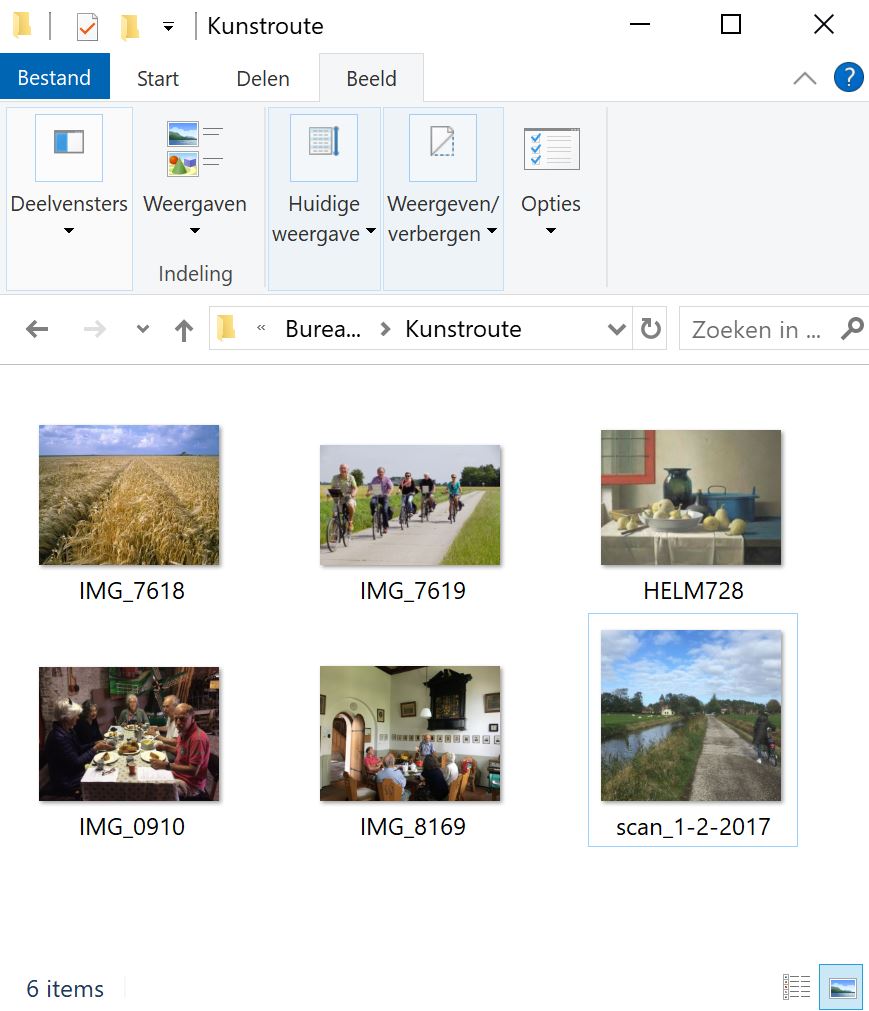Open the Deelvensters panes dropdown
Image resolution: width=869 pixels, height=1011 pixels.
coord(69,230)
